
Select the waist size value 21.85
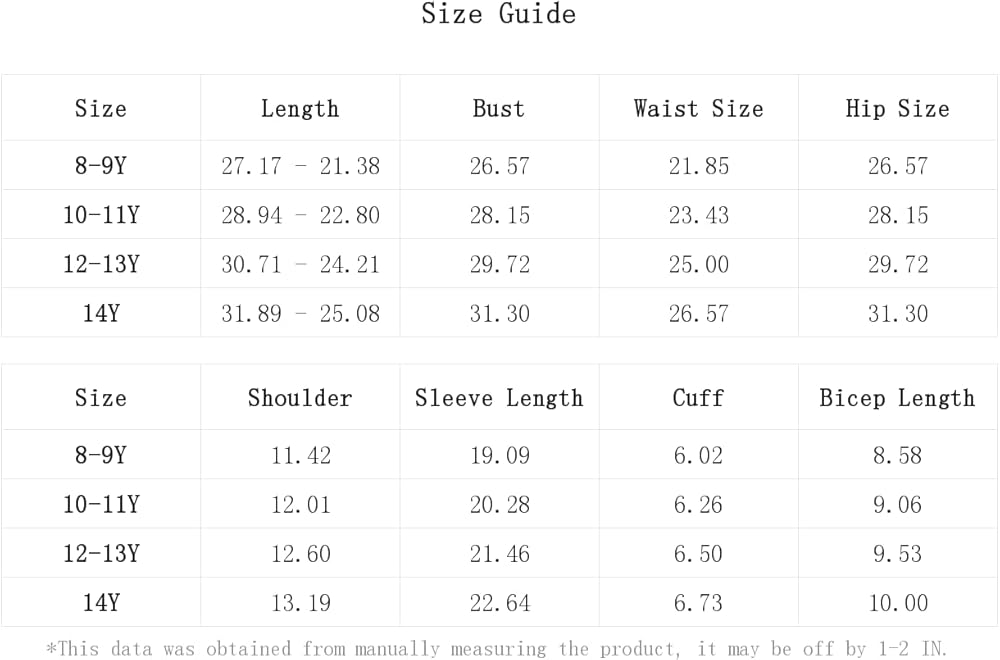pyautogui.click(x=698, y=166)
